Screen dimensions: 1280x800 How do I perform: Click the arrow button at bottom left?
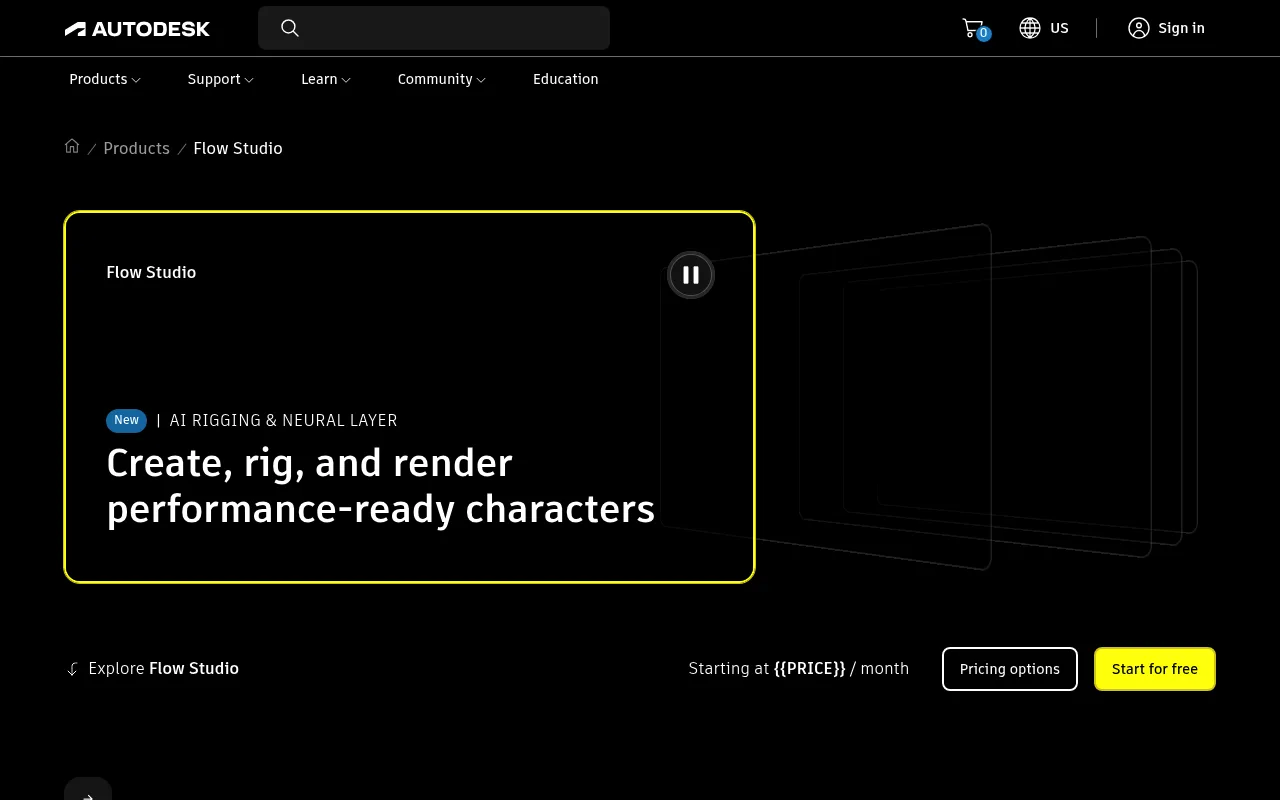click(88, 789)
